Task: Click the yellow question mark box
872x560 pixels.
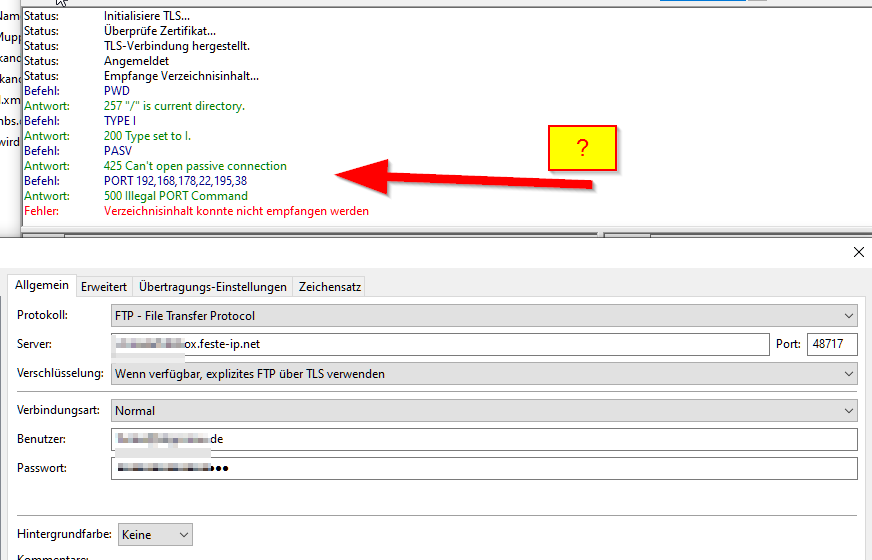Action: 582,148
